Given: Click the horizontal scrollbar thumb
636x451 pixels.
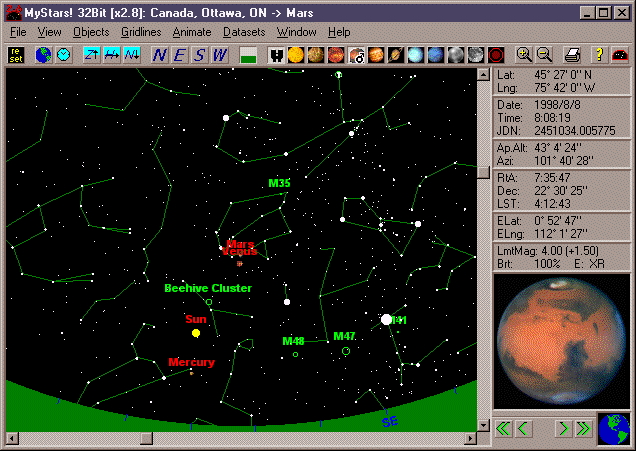Looking at the screenshot, I should click(x=146, y=438).
